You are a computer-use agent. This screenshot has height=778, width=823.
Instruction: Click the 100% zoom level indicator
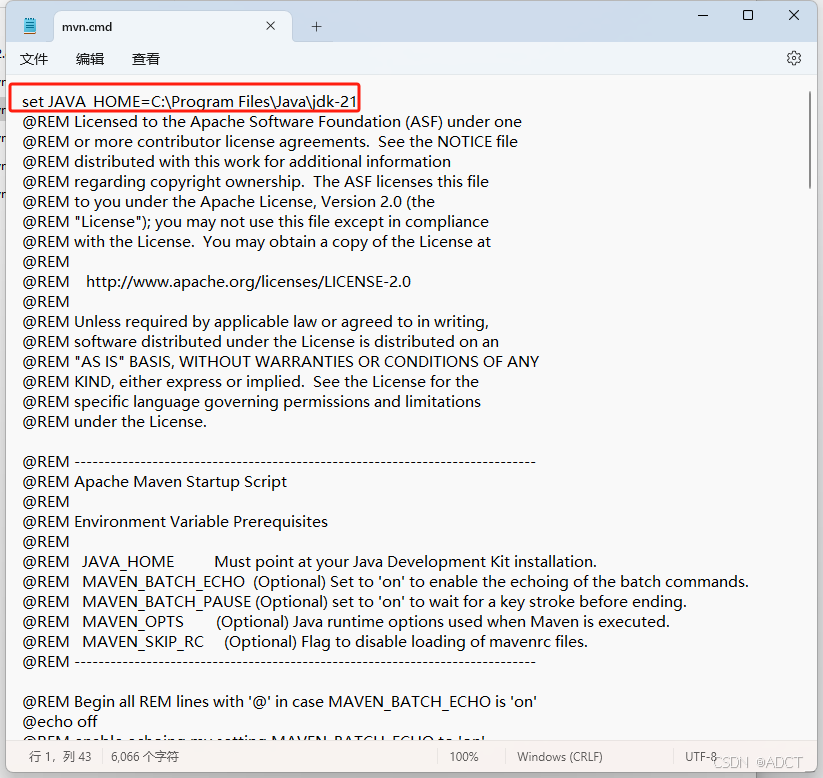coord(464,757)
